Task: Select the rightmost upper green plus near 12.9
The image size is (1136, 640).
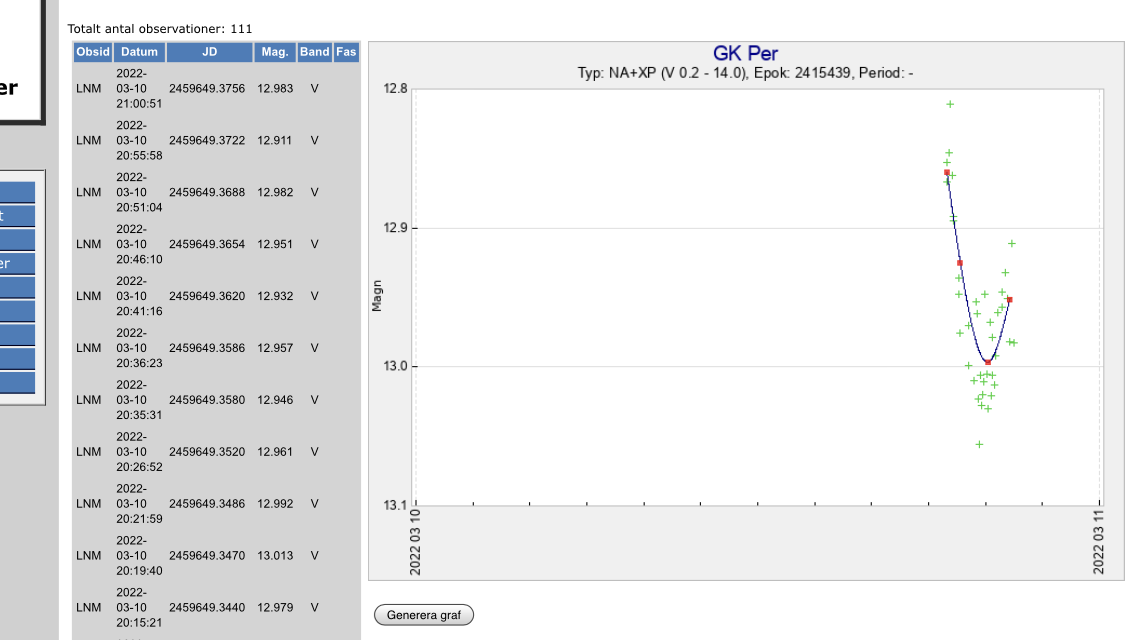Action: [1012, 243]
